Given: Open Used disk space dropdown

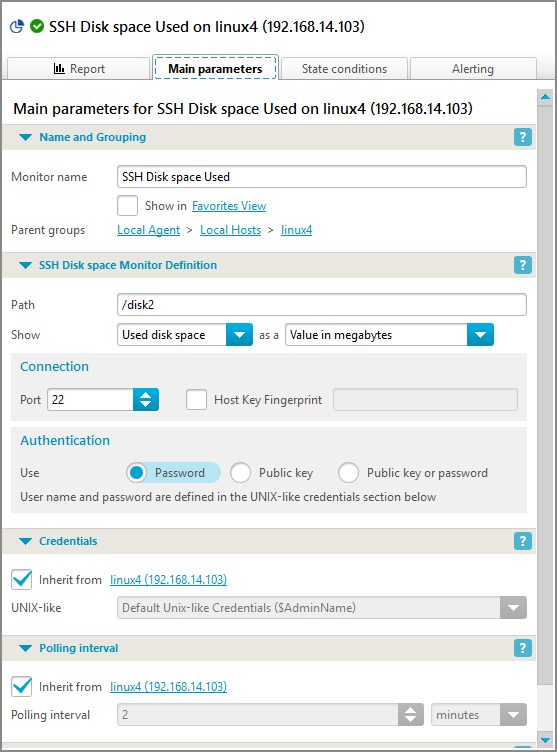Looking at the screenshot, I should [185, 335].
